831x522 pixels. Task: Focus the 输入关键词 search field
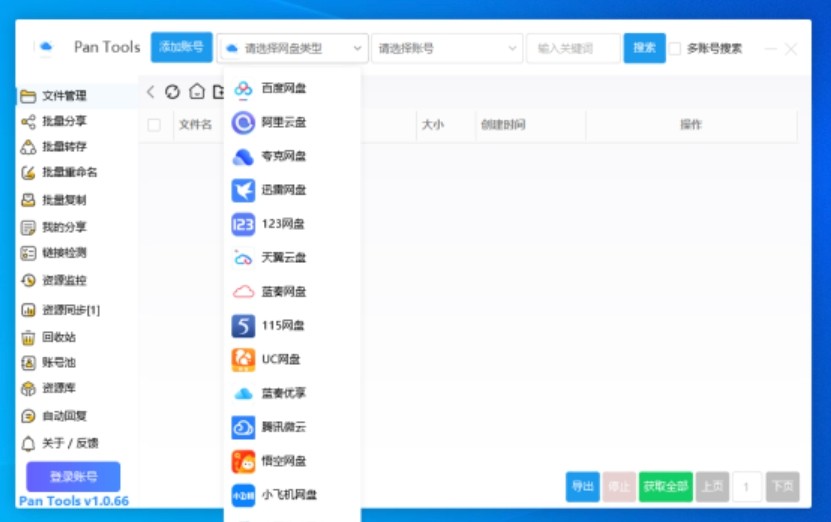(573, 48)
